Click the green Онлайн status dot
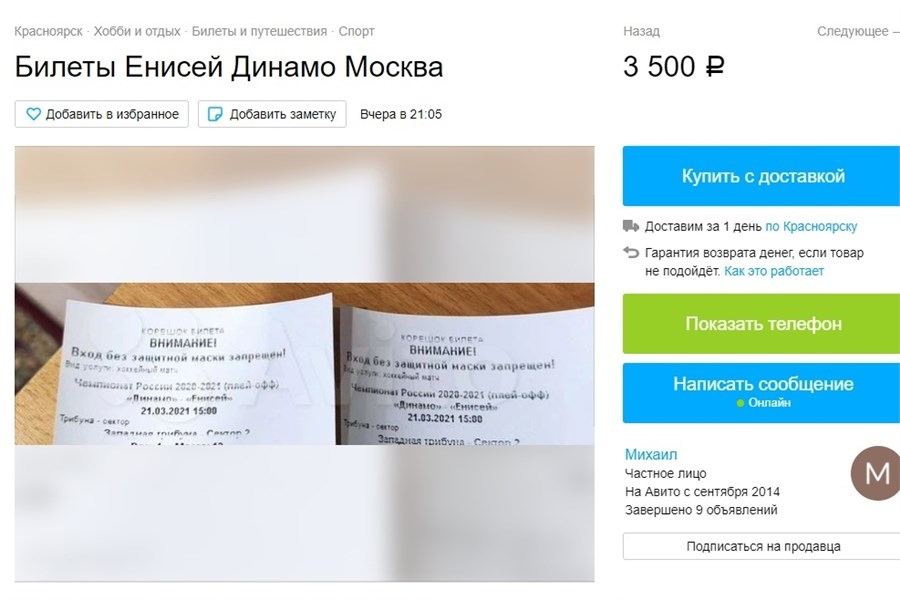 coord(740,403)
